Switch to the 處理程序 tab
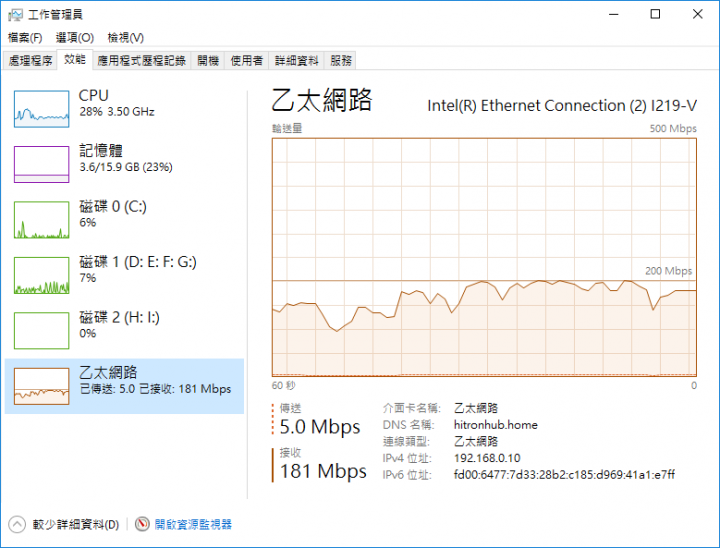720x548 pixels. (30, 61)
